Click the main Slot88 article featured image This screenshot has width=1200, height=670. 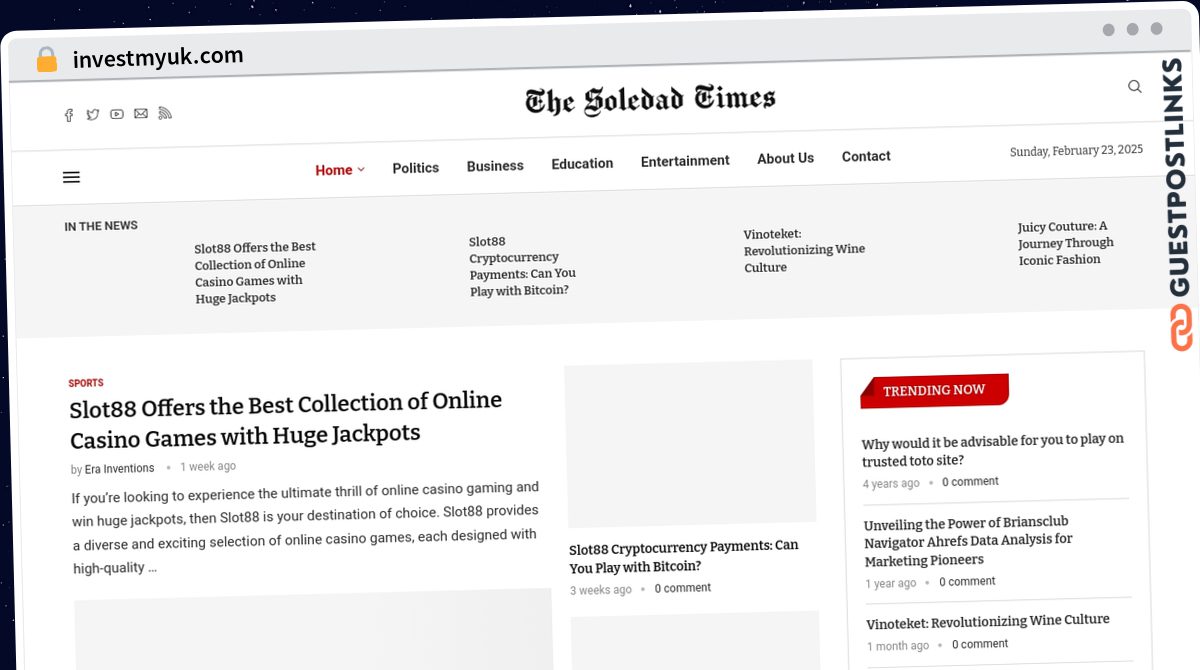coord(313,630)
